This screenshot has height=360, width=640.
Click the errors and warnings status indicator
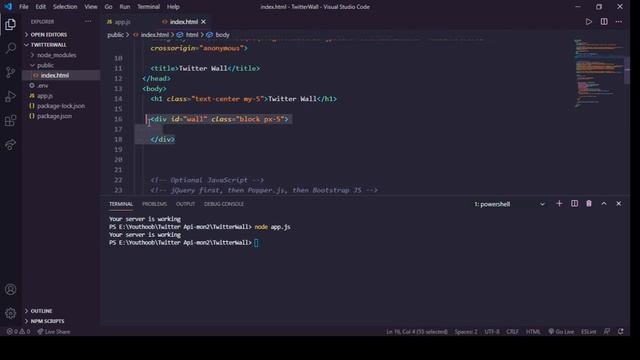[x=18, y=331]
